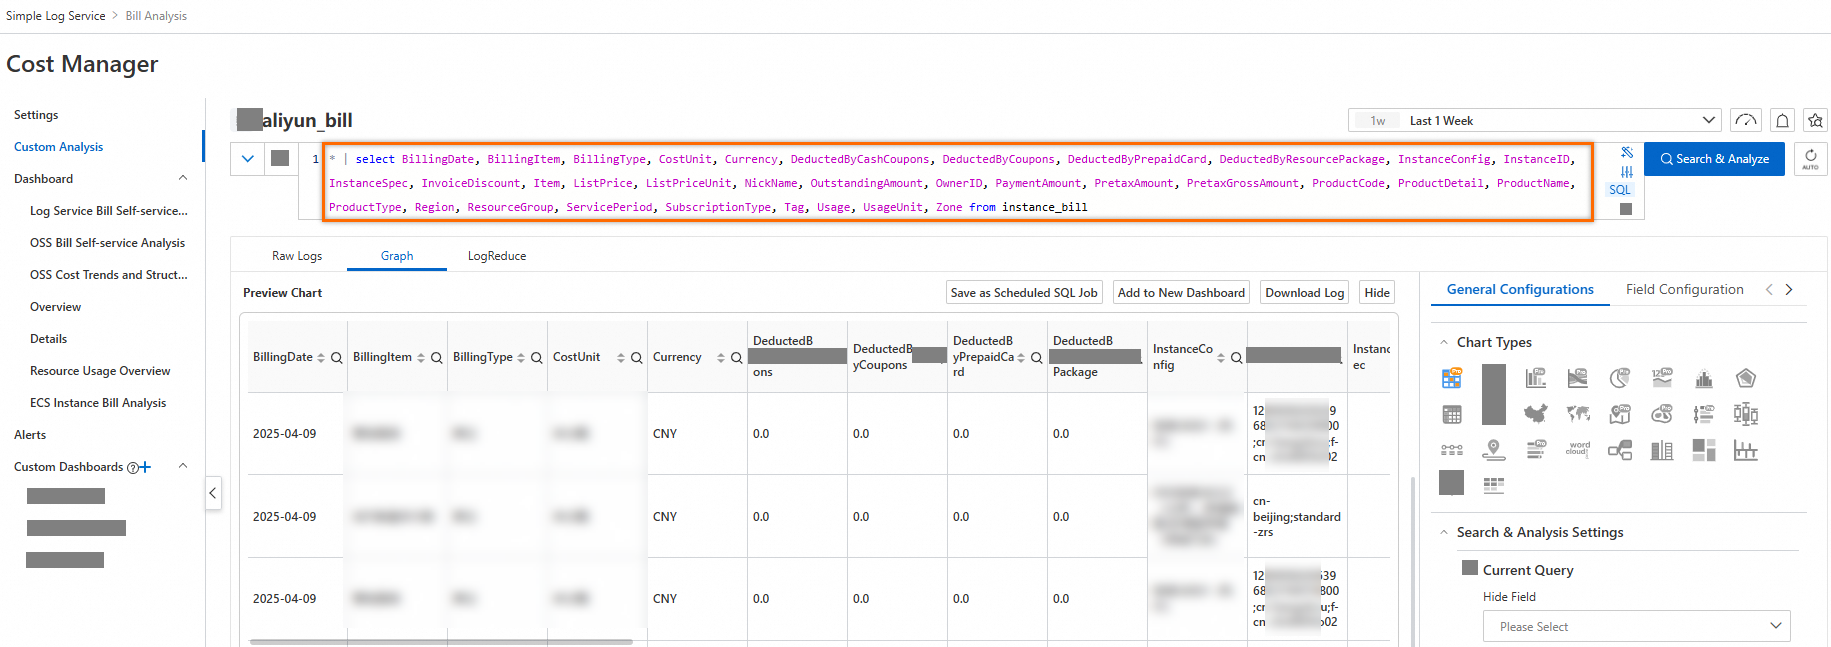Image resolution: width=1831 pixels, height=647 pixels.
Task: Collapse the left sidebar panel handle
Action: click(x=213, y=493)
